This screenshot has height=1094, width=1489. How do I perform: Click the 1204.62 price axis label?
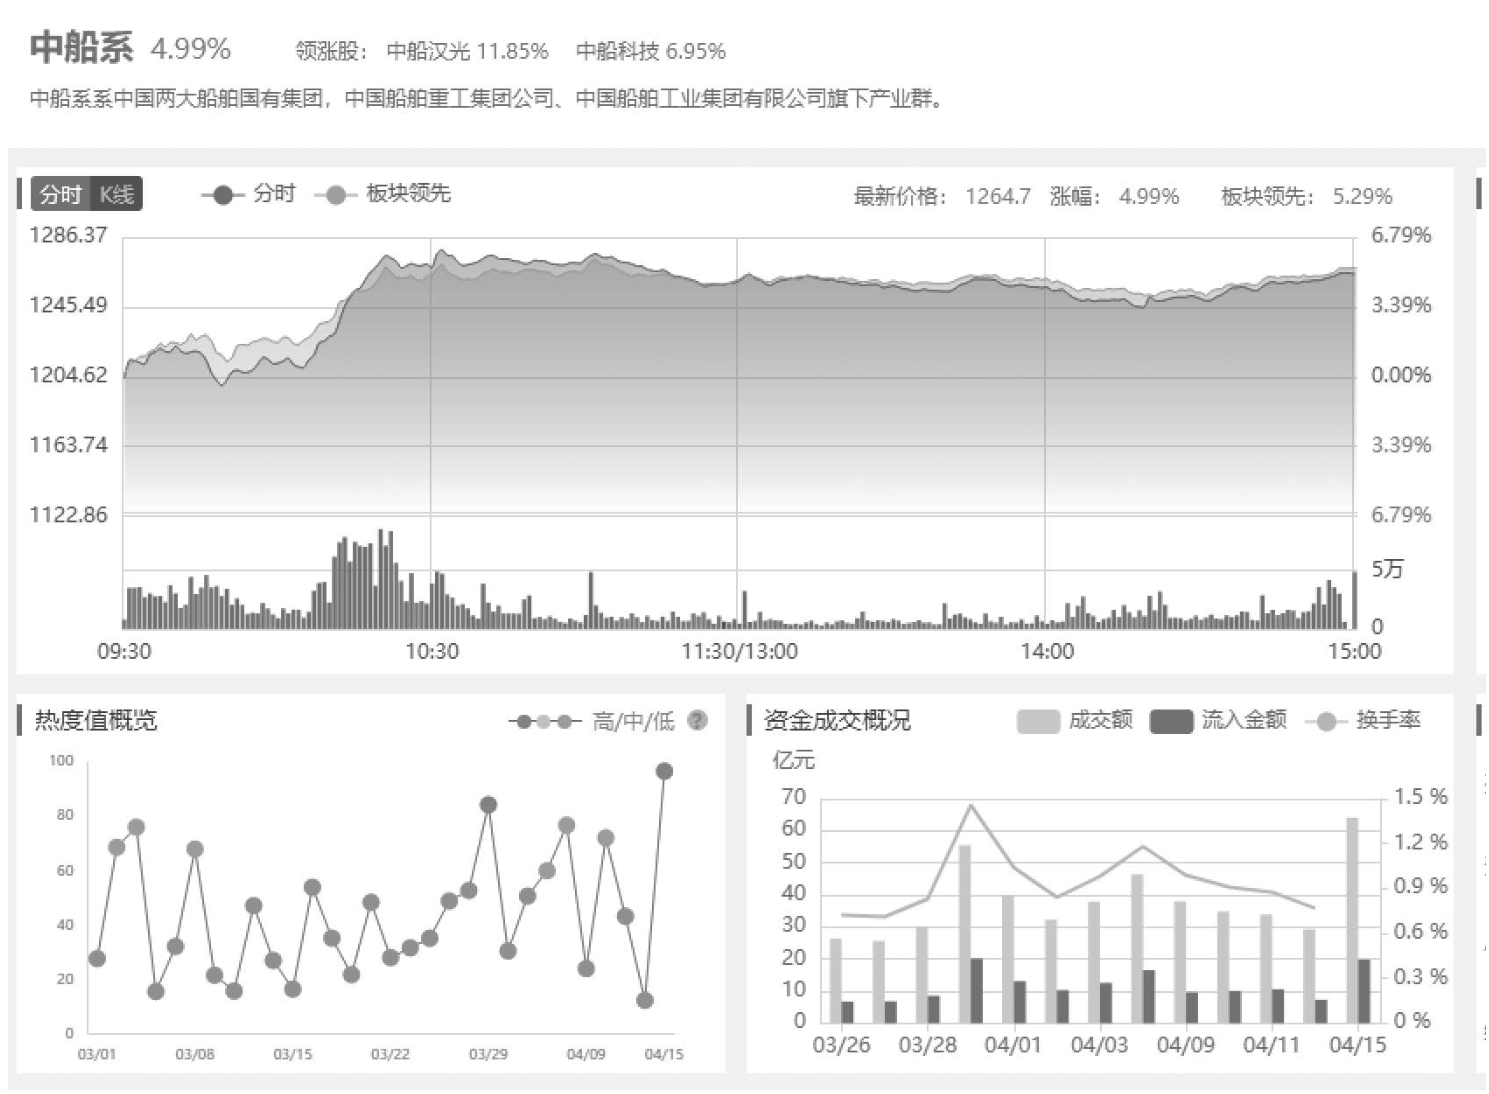pos(68,376)
